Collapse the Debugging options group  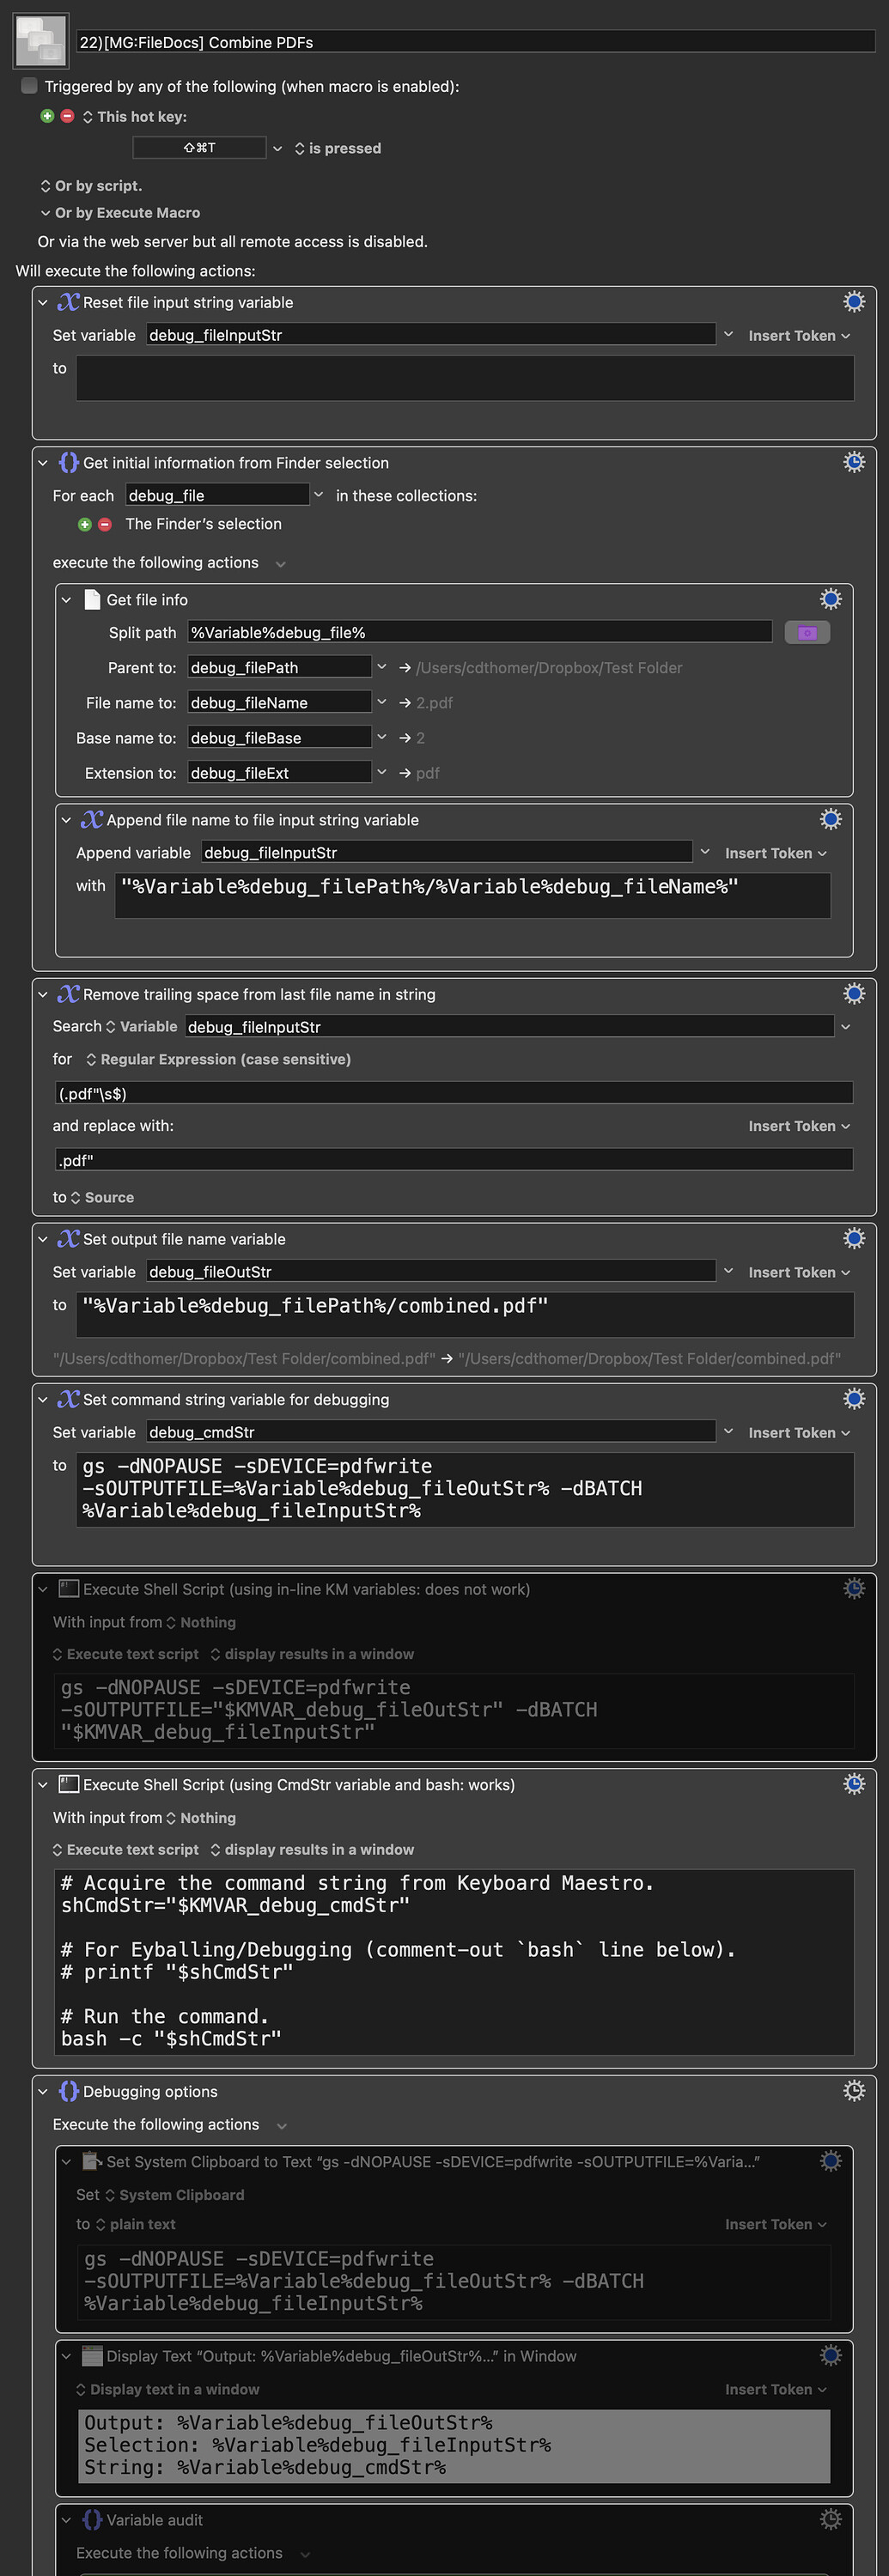coord(43,2092)
